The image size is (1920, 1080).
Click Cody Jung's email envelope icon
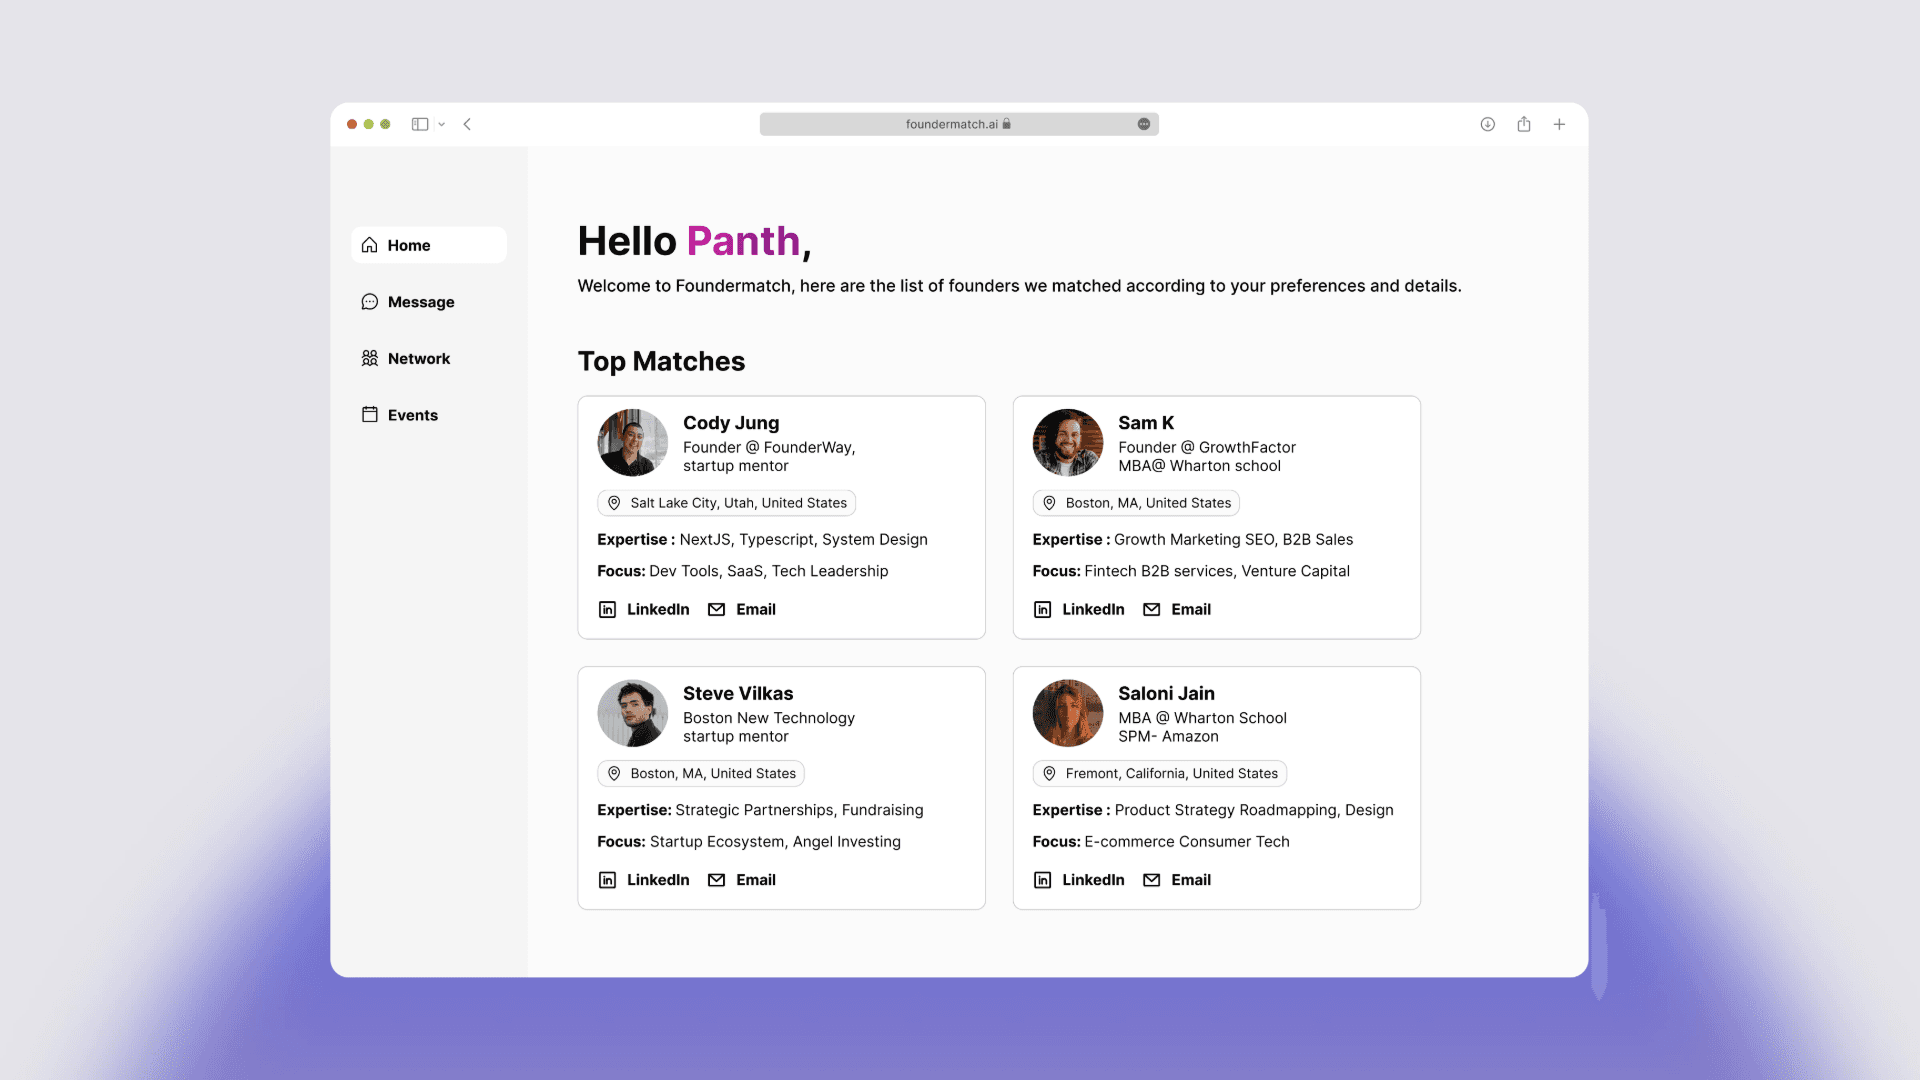pyautogui.click(x=717, y=609)
